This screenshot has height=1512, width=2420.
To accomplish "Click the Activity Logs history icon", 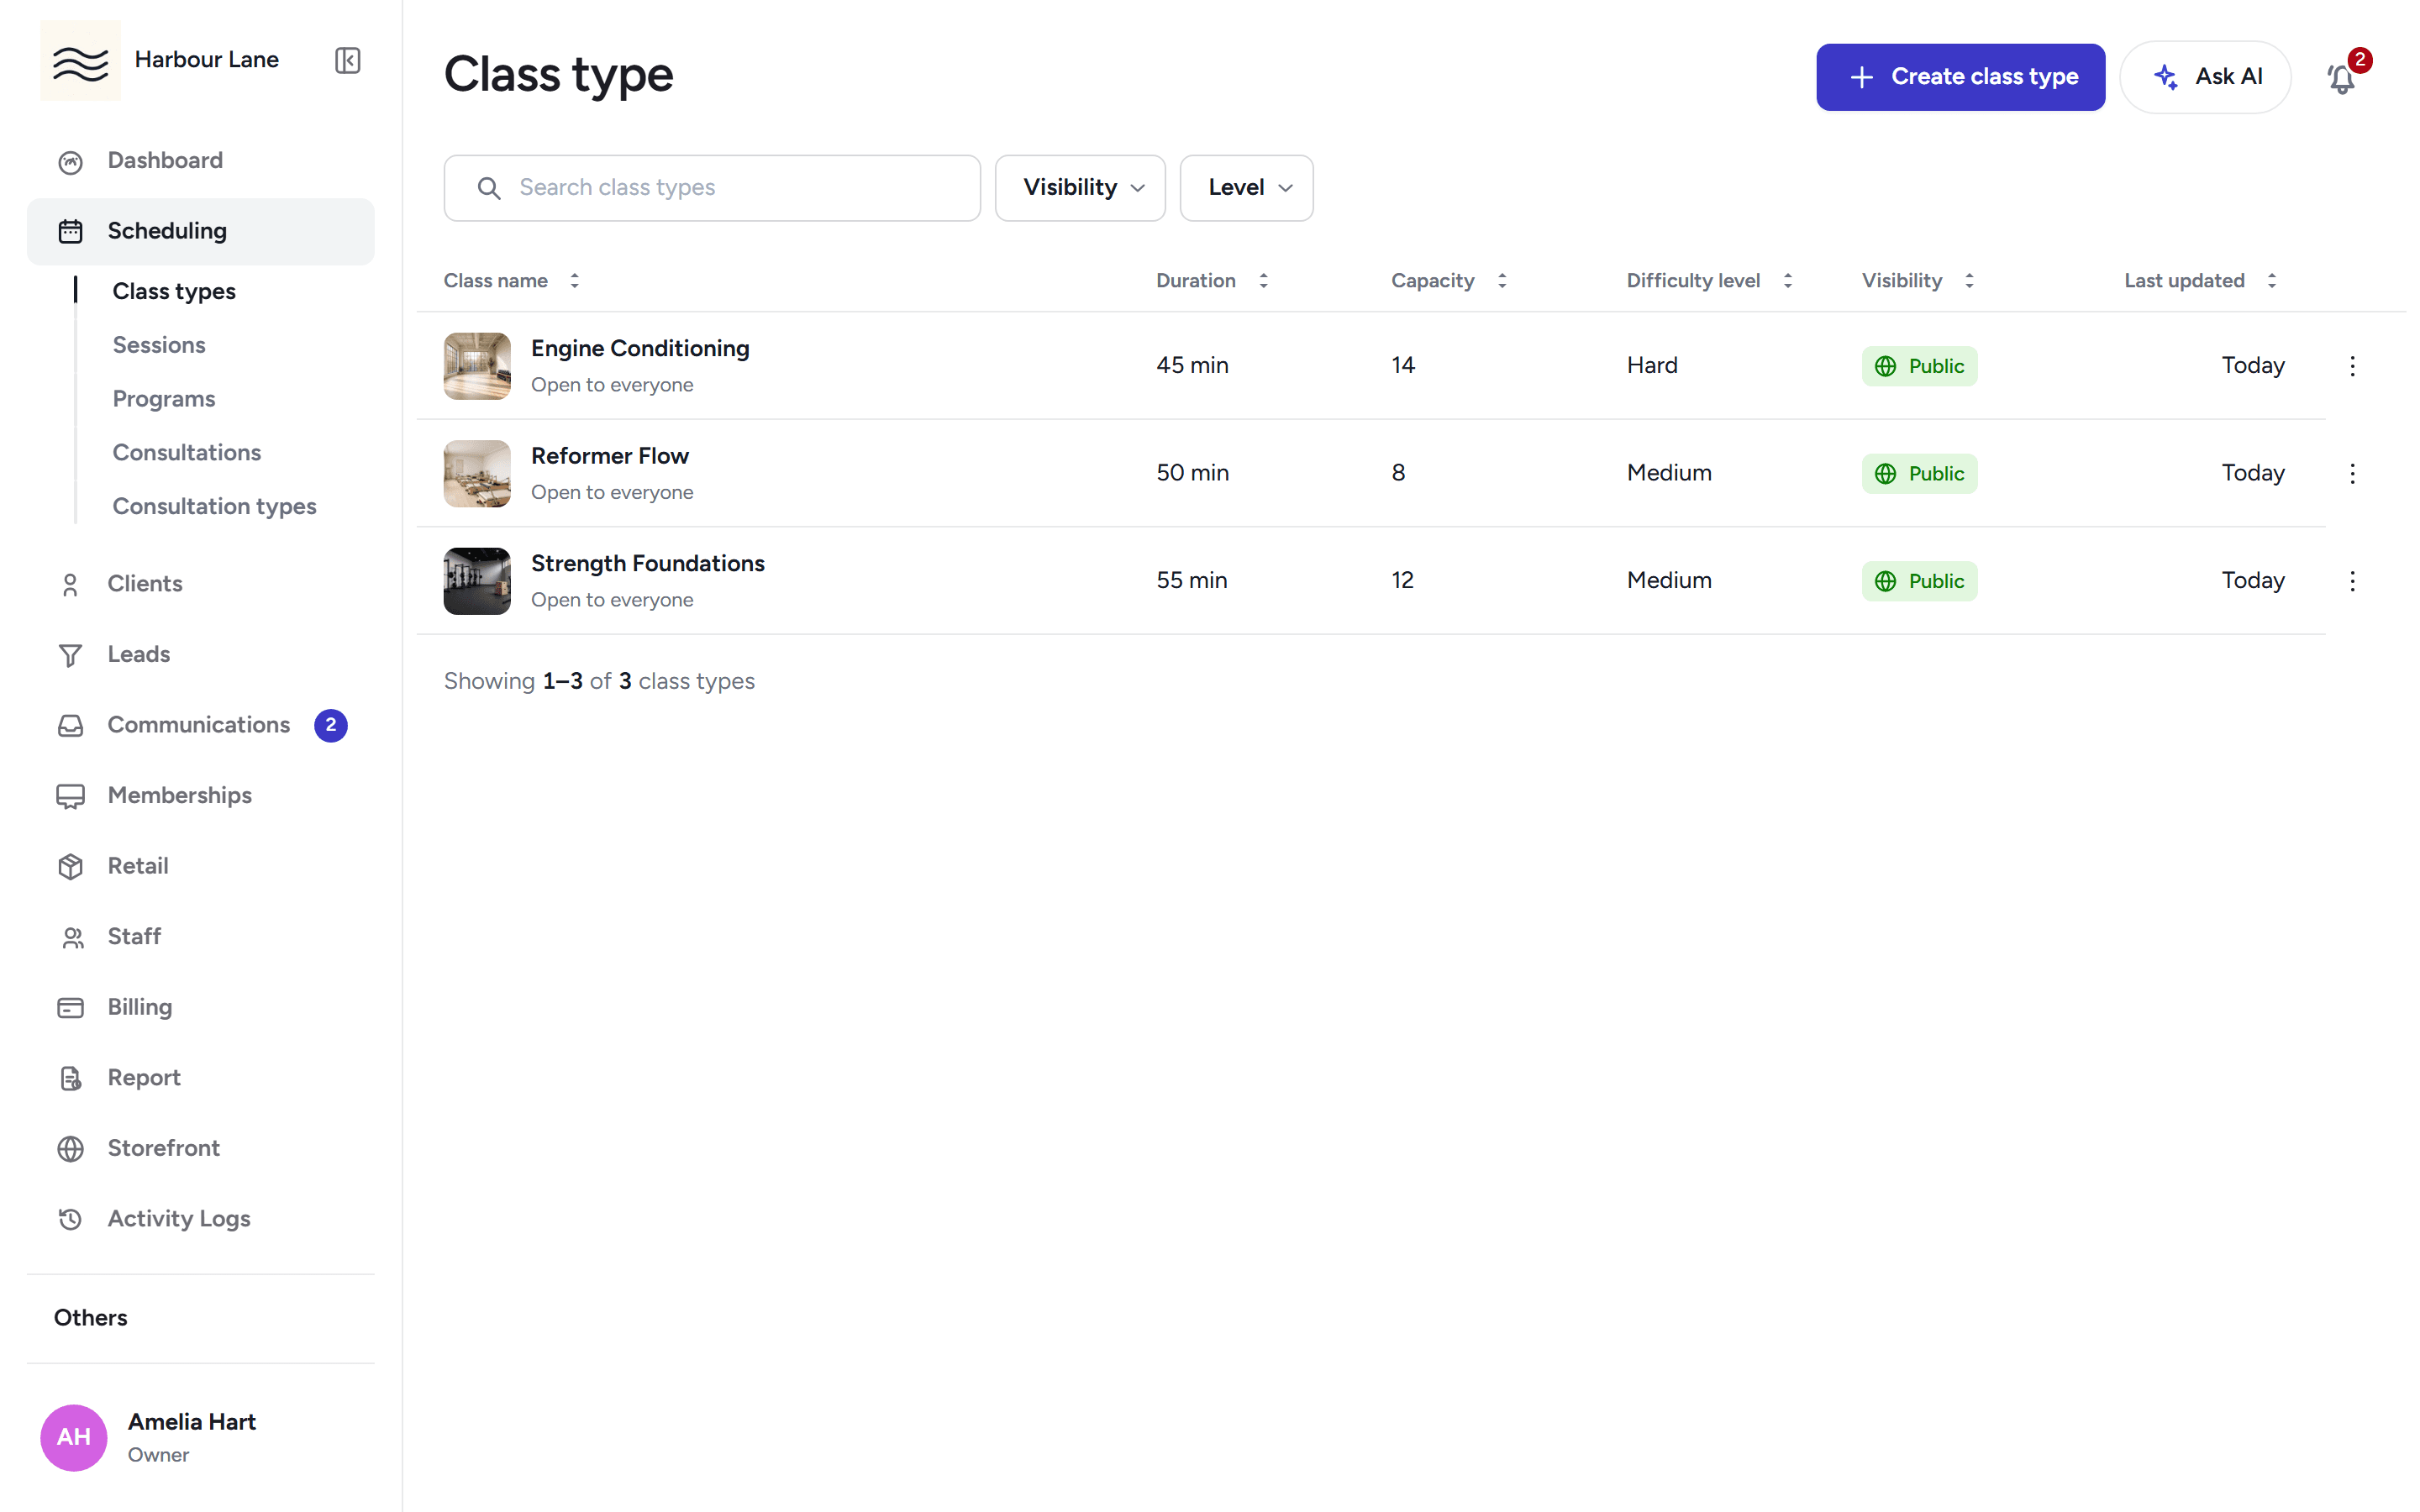I will [70, 1219].
